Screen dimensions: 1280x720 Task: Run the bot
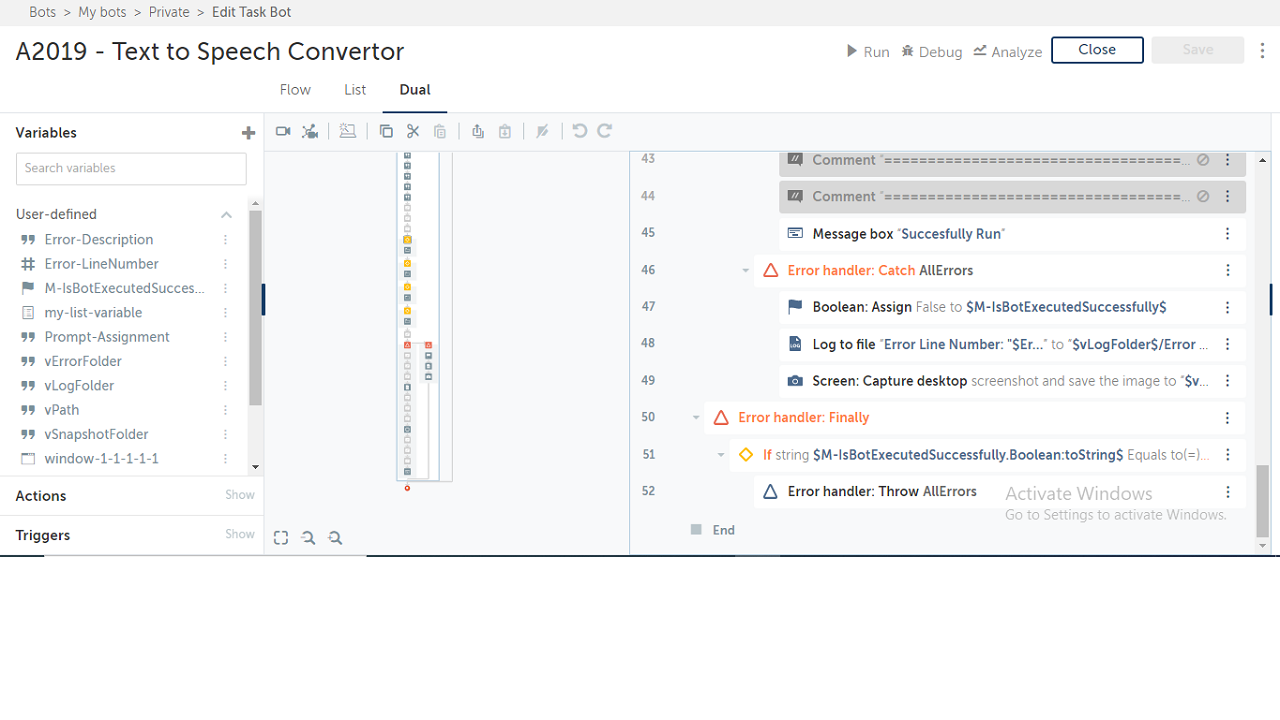pos(867,51)
